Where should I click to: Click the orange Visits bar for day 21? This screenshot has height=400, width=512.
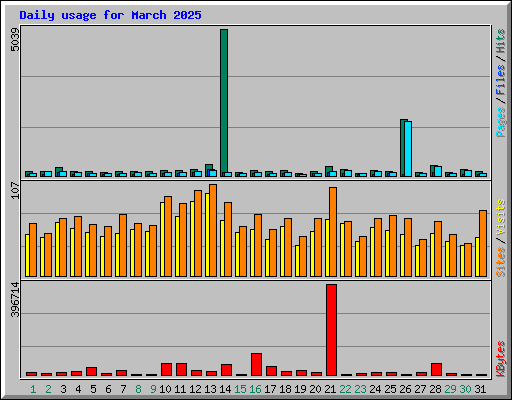pyautogui.click(x=333, y=232)
